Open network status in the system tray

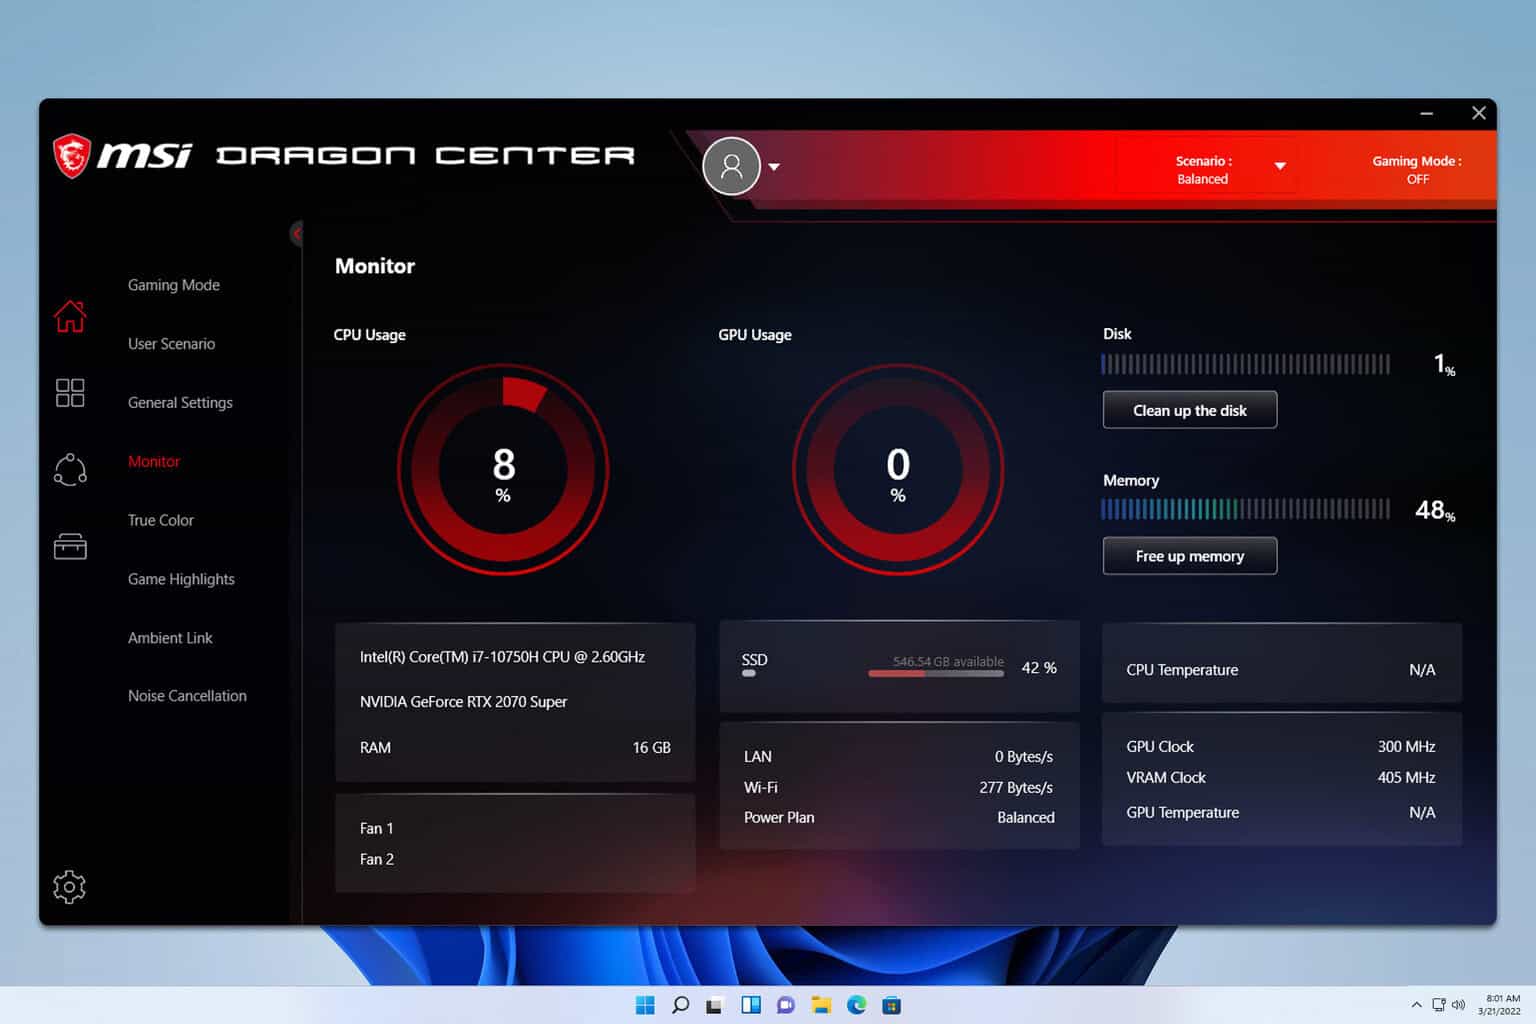point(1439,1005)
